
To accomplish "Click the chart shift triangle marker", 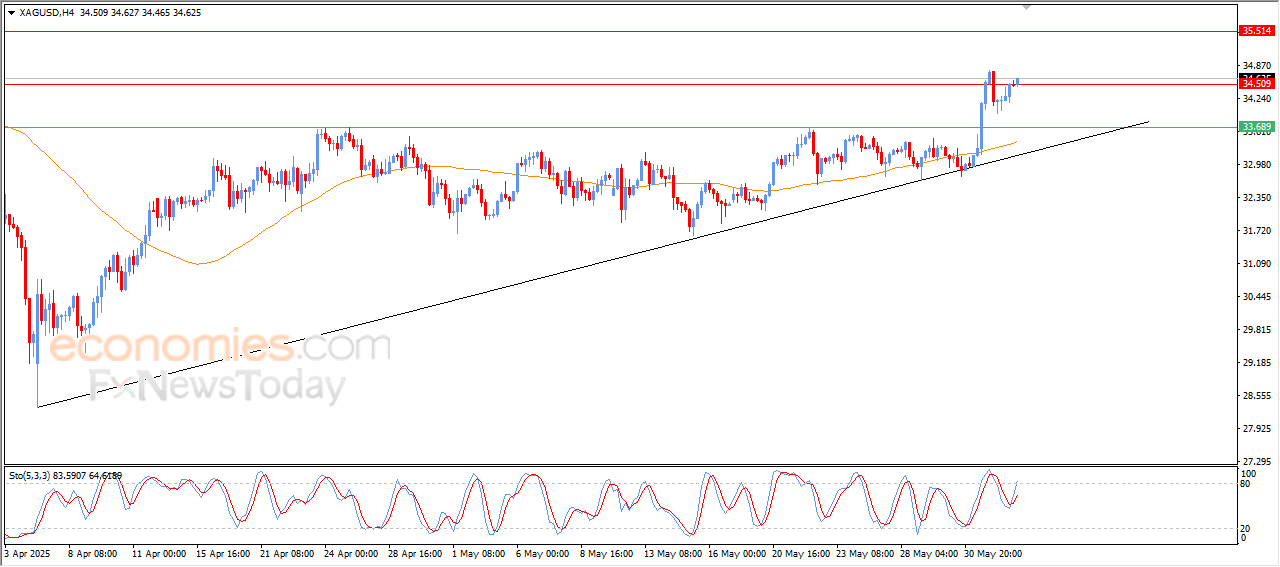I will [1026, 7].
